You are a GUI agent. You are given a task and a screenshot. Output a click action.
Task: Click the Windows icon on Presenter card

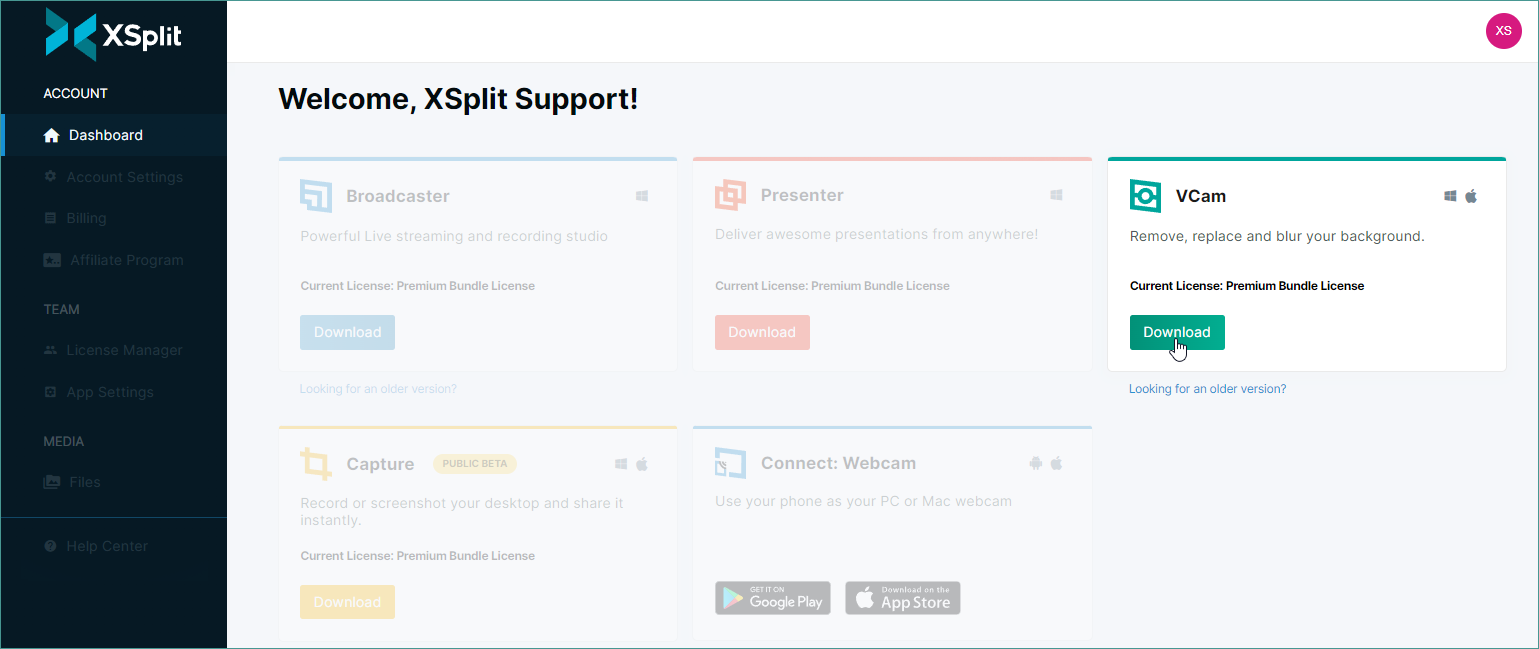pos(1056,195)
